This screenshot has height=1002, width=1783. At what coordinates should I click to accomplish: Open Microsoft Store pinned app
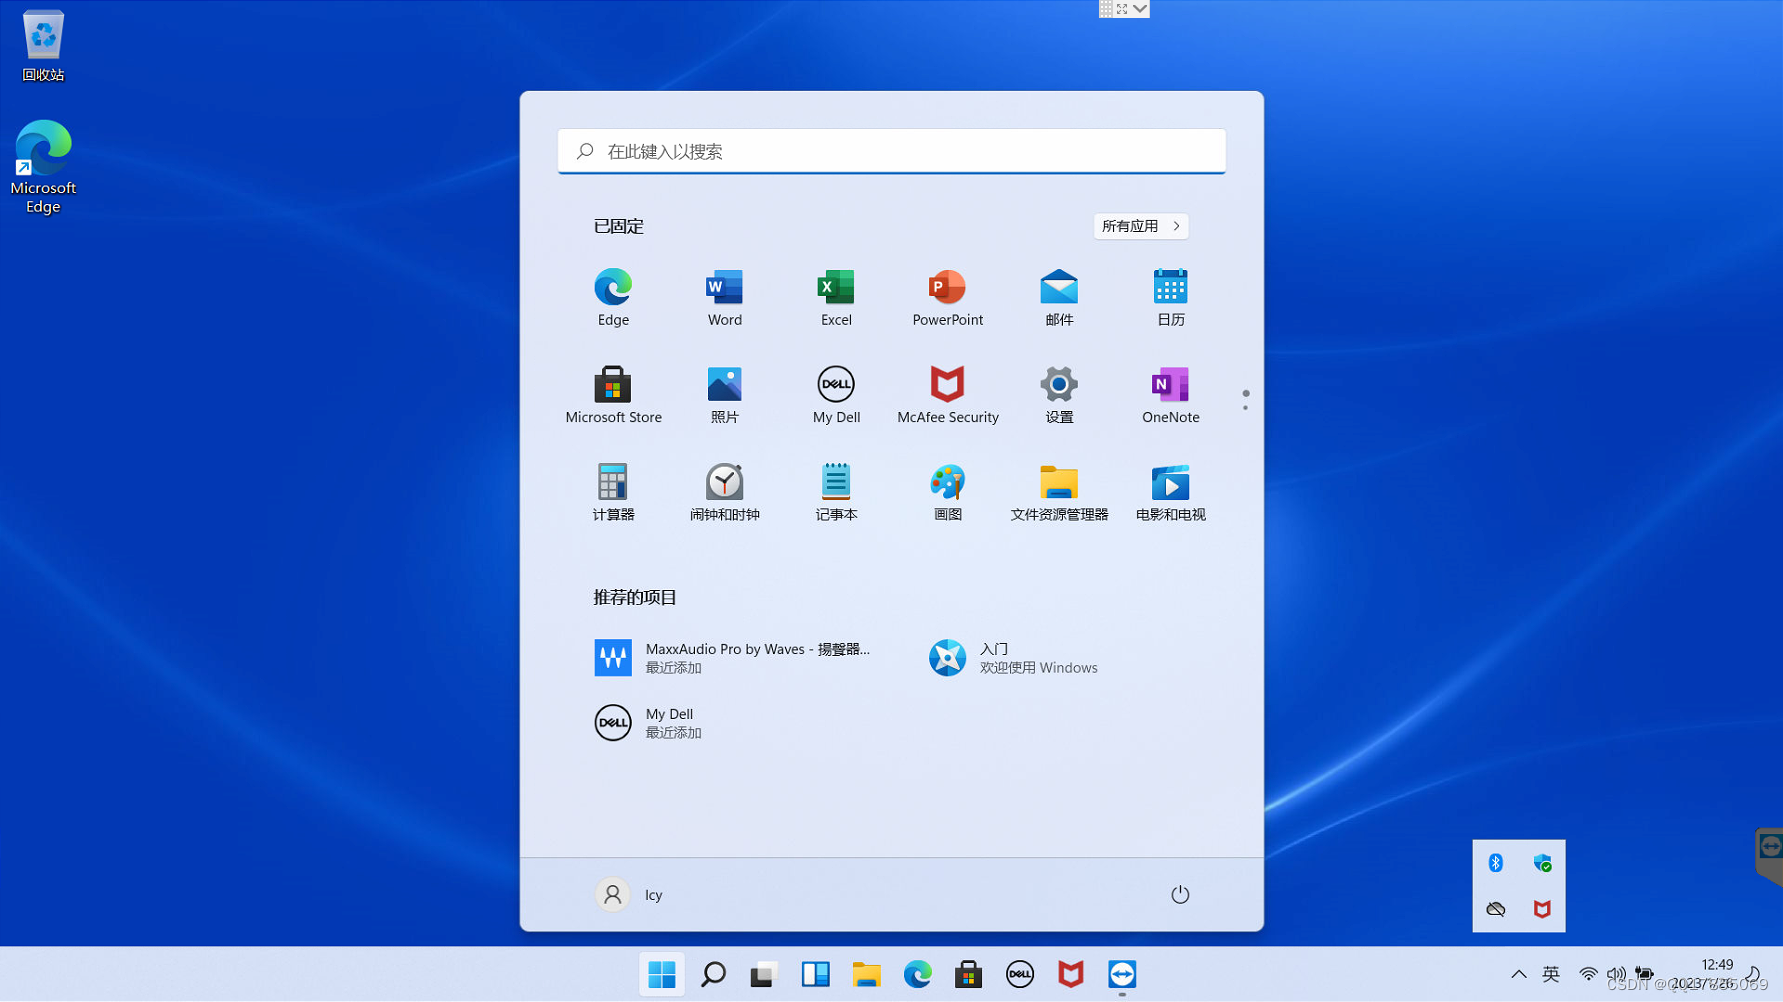click(613, 395)
